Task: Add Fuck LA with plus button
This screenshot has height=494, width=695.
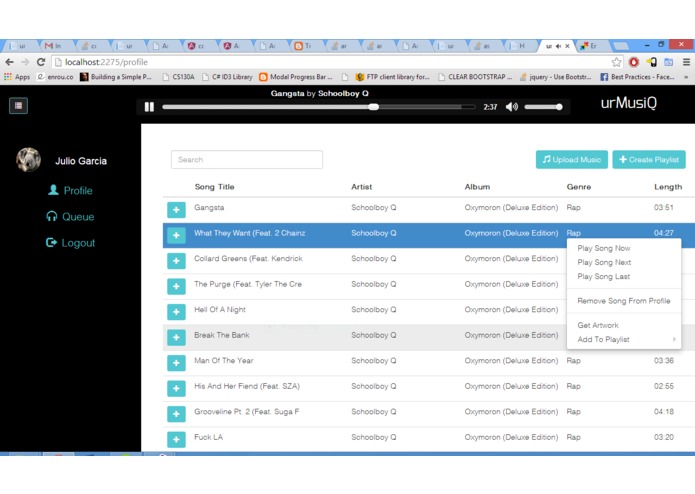Action: point(176,440)
